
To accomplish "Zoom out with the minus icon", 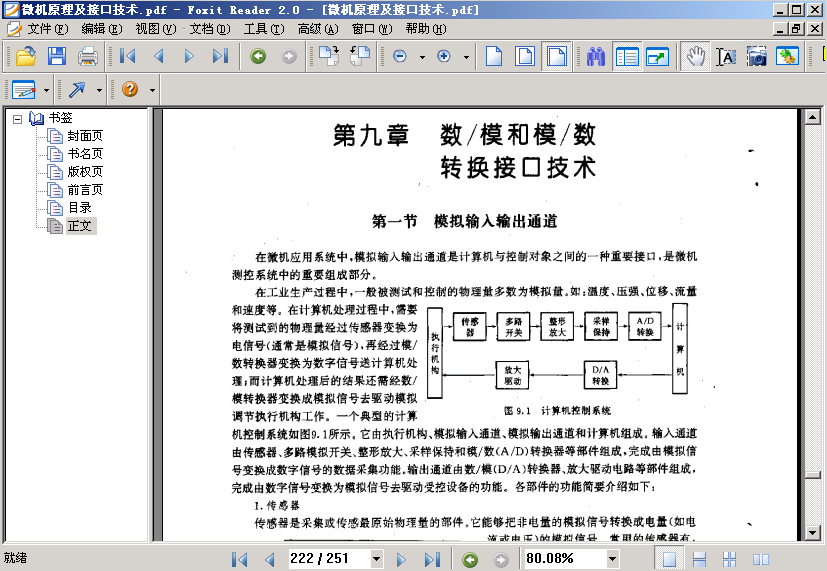I will [400, 56].
